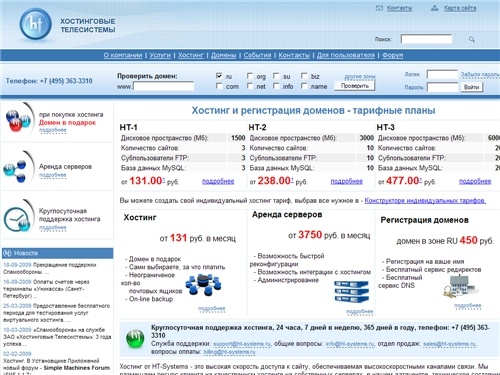This screenshot has width=500, height=375.
Task: Open the 18-09-2009 news item
Action: point(50,268)
